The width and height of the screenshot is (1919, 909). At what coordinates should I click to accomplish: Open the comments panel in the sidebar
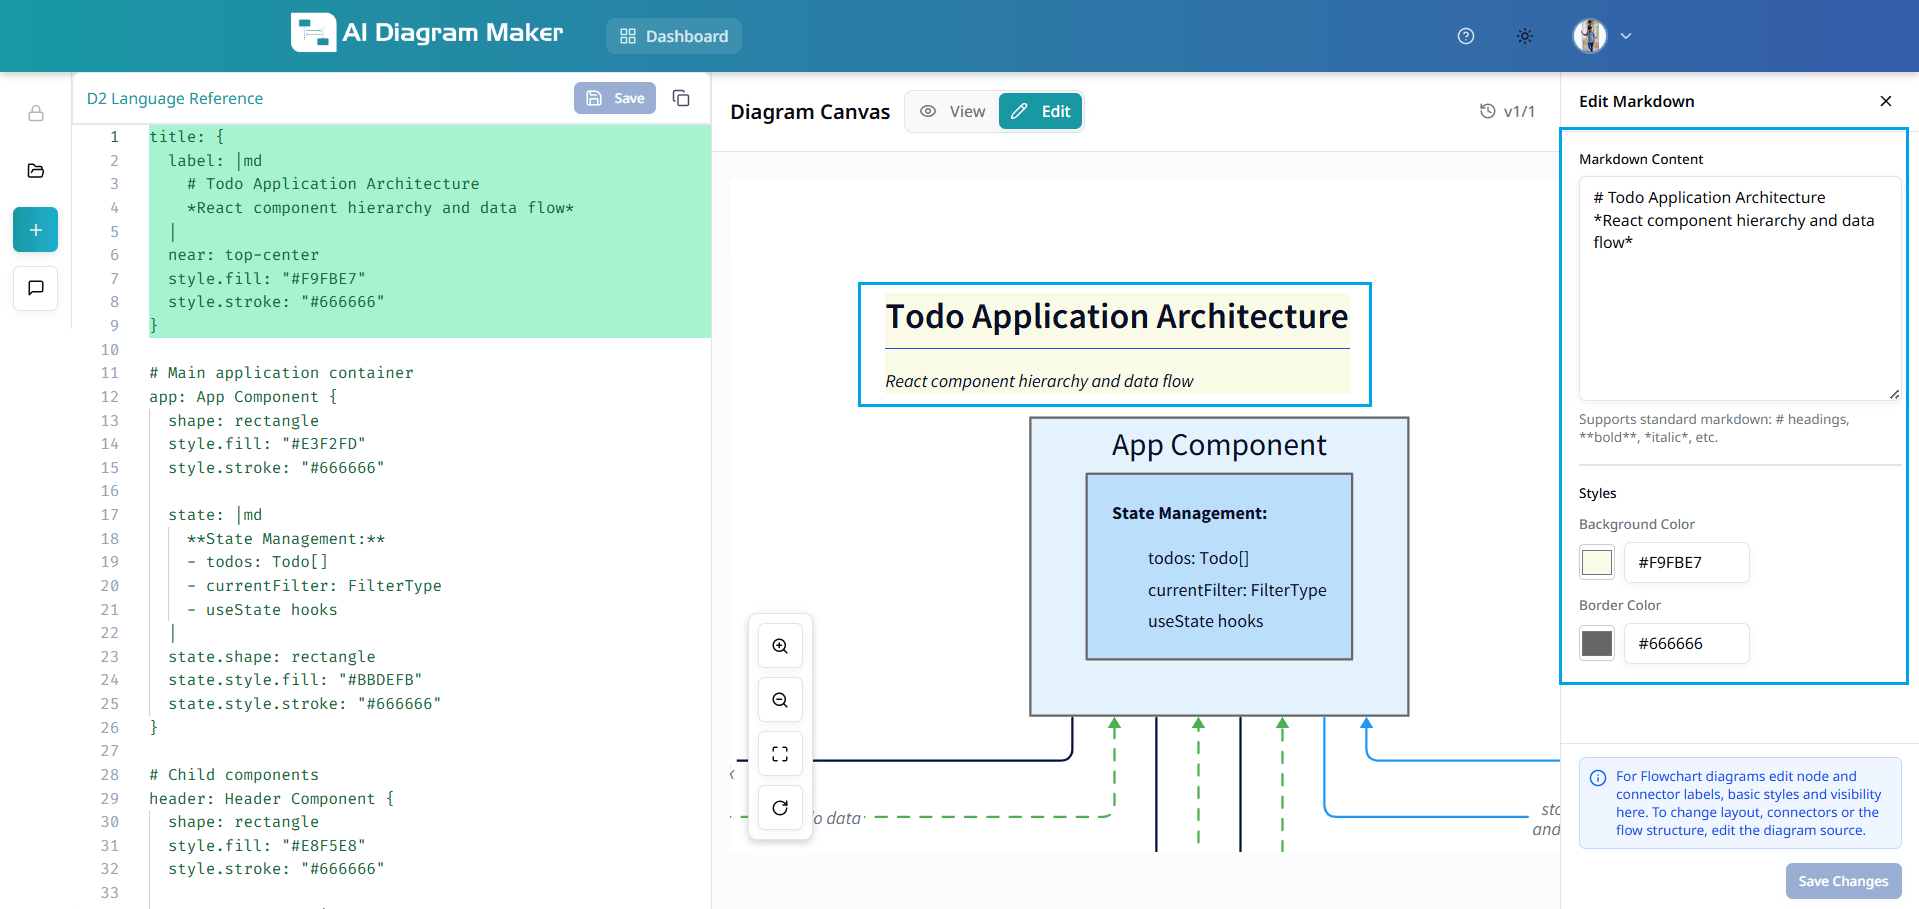click(35, 288)
